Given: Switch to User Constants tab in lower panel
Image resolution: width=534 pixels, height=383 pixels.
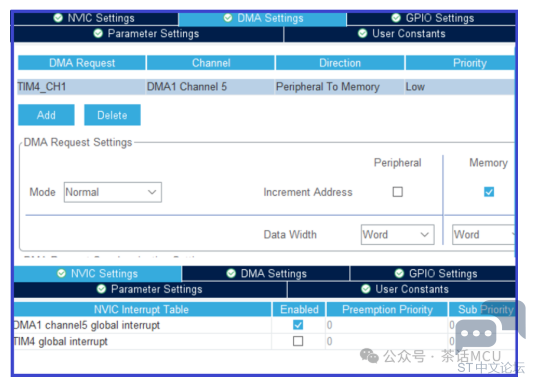Looking at the screenshot, I should 402,289.
